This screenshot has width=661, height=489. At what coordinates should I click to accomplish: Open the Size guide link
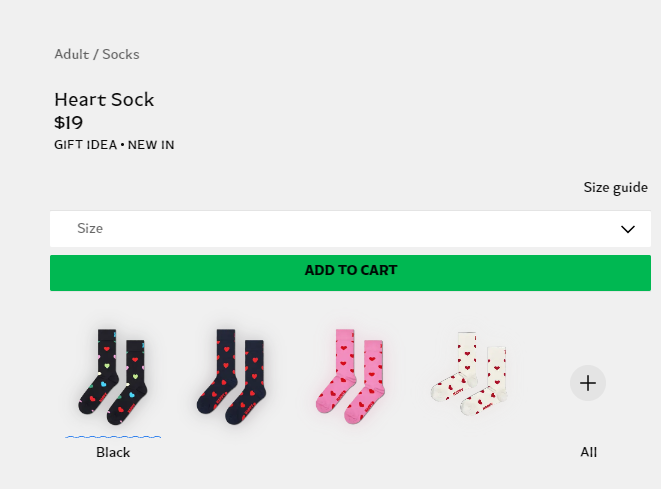click(615, 188)
